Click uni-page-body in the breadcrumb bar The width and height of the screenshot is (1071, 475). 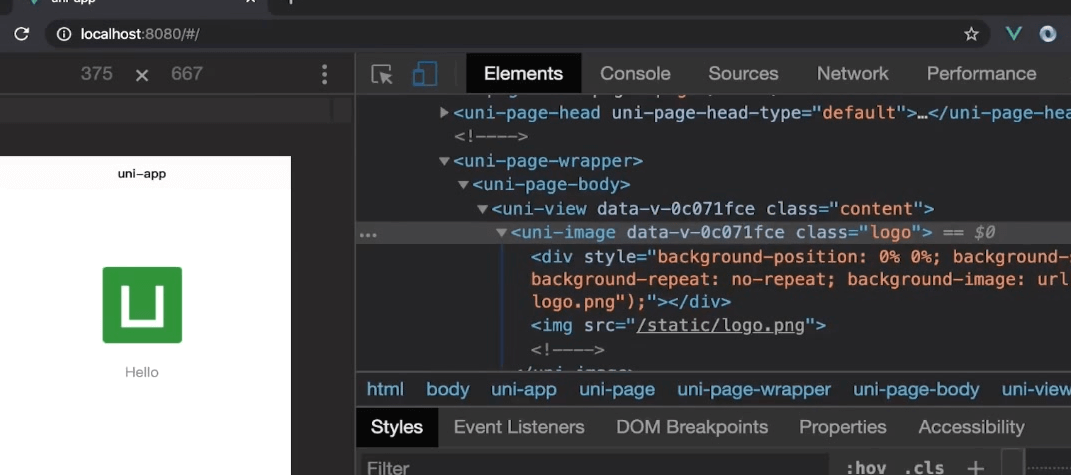(x=916, y=390)
